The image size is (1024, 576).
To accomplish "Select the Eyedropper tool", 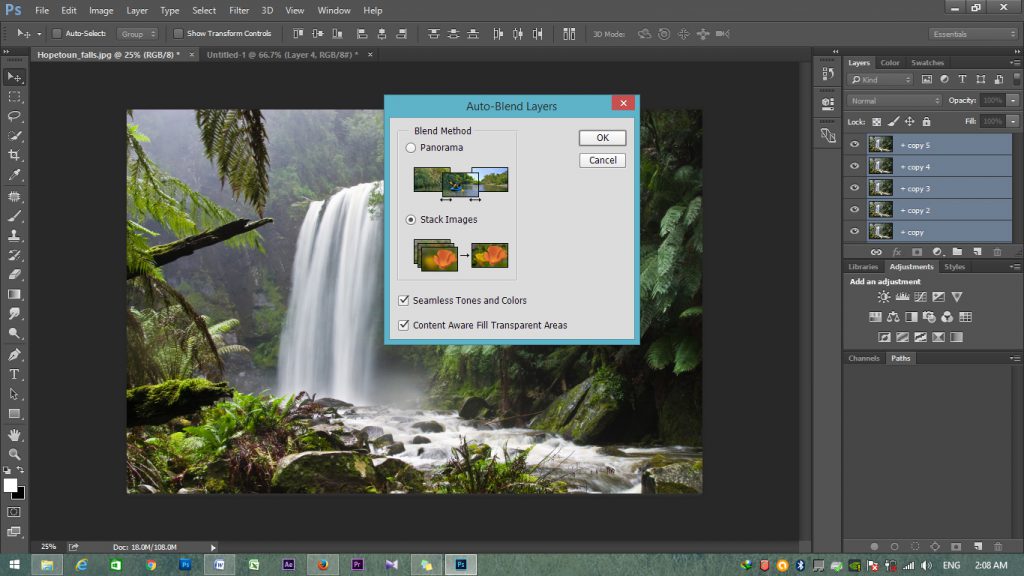I will 14,175.
